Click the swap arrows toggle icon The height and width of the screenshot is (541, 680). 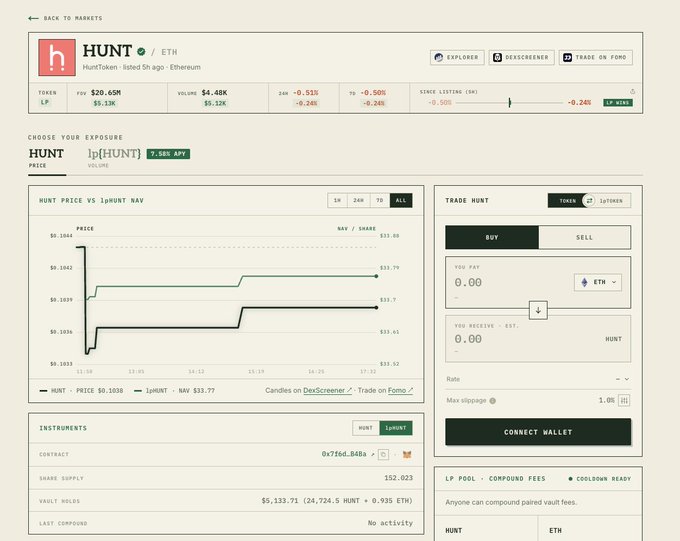coord(589,200)
